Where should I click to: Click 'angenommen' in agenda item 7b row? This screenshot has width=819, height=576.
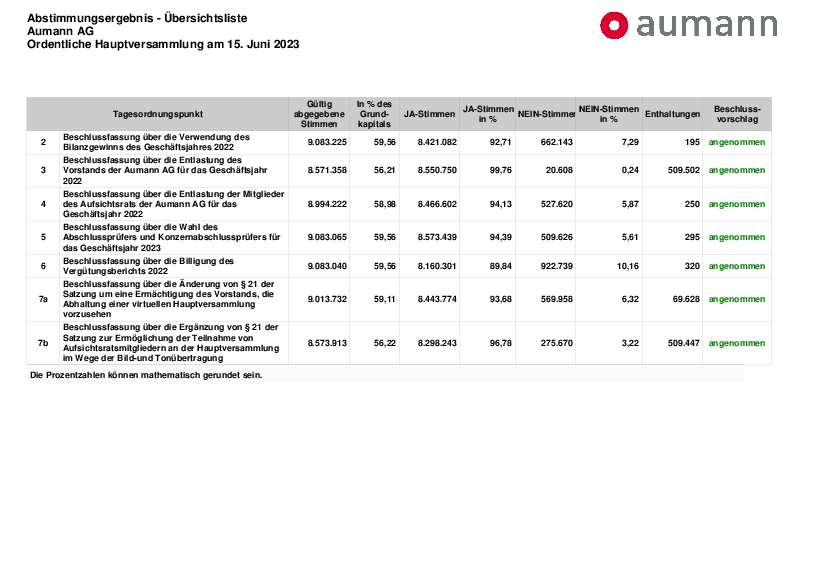coord(737,343)
